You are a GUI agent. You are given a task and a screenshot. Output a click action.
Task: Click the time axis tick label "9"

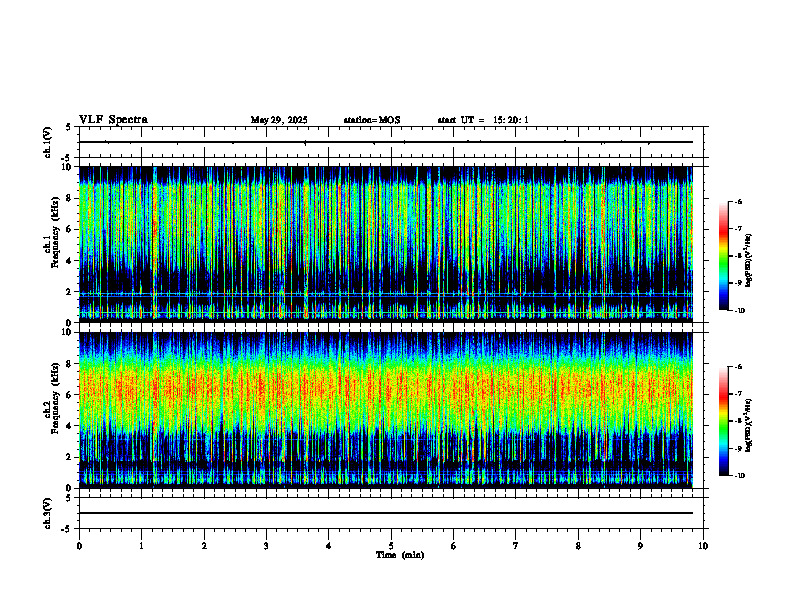click(640, 546)
